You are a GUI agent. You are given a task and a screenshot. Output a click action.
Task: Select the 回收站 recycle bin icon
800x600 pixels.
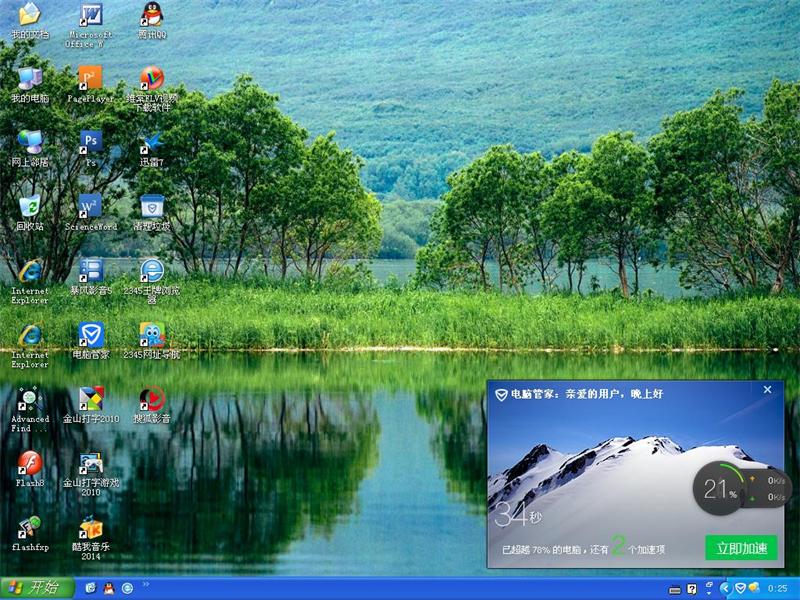[x=29, y=207]
